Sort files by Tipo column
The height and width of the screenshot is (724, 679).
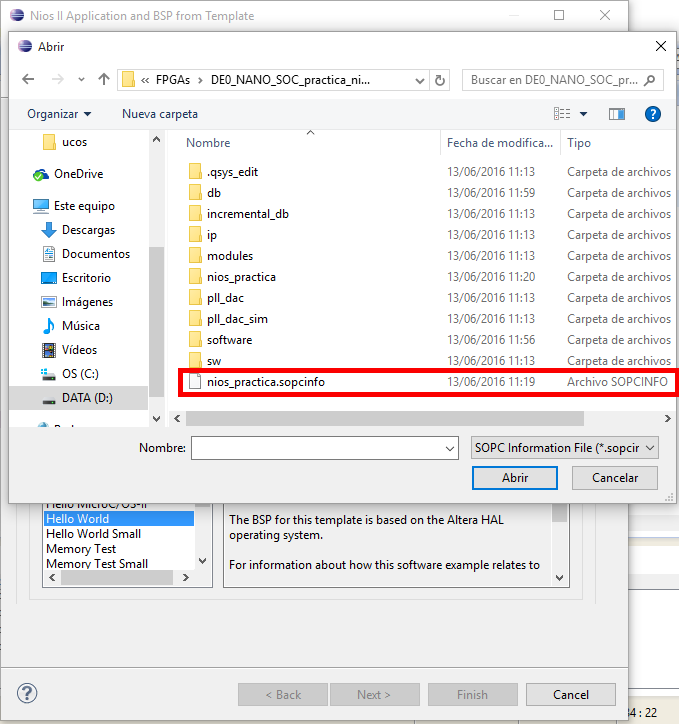[x=579, y=143]
